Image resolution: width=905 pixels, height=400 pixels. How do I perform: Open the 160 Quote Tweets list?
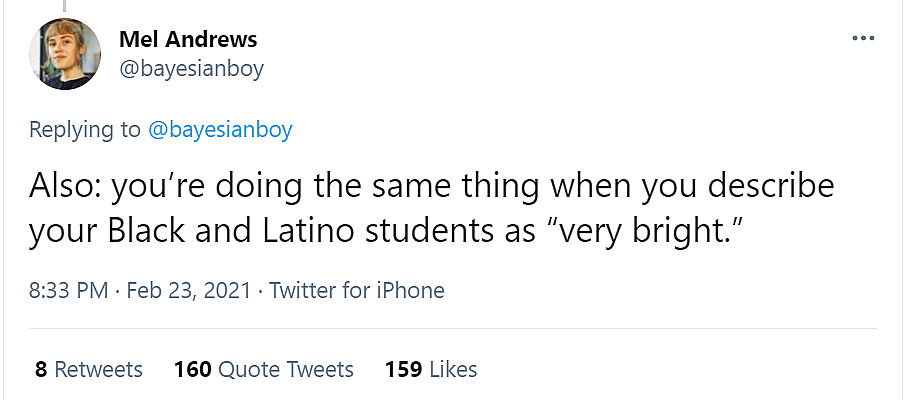(263, 369)
